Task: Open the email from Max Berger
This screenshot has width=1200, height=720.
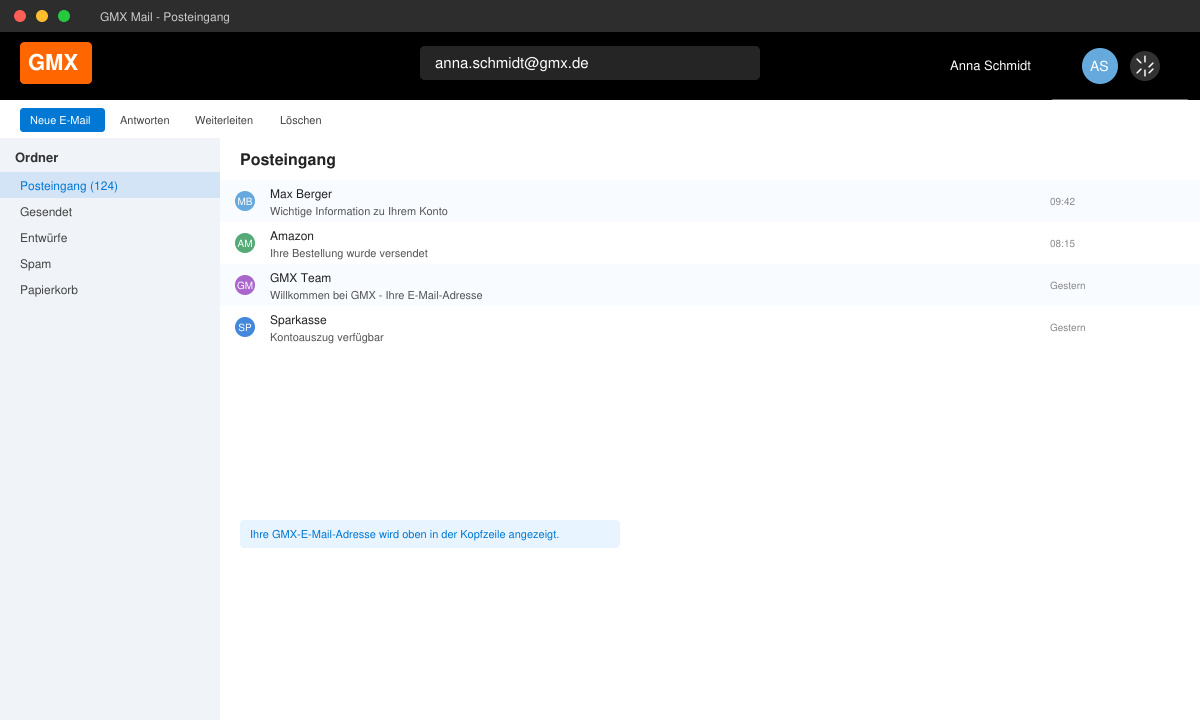Action: click(710, 201)
